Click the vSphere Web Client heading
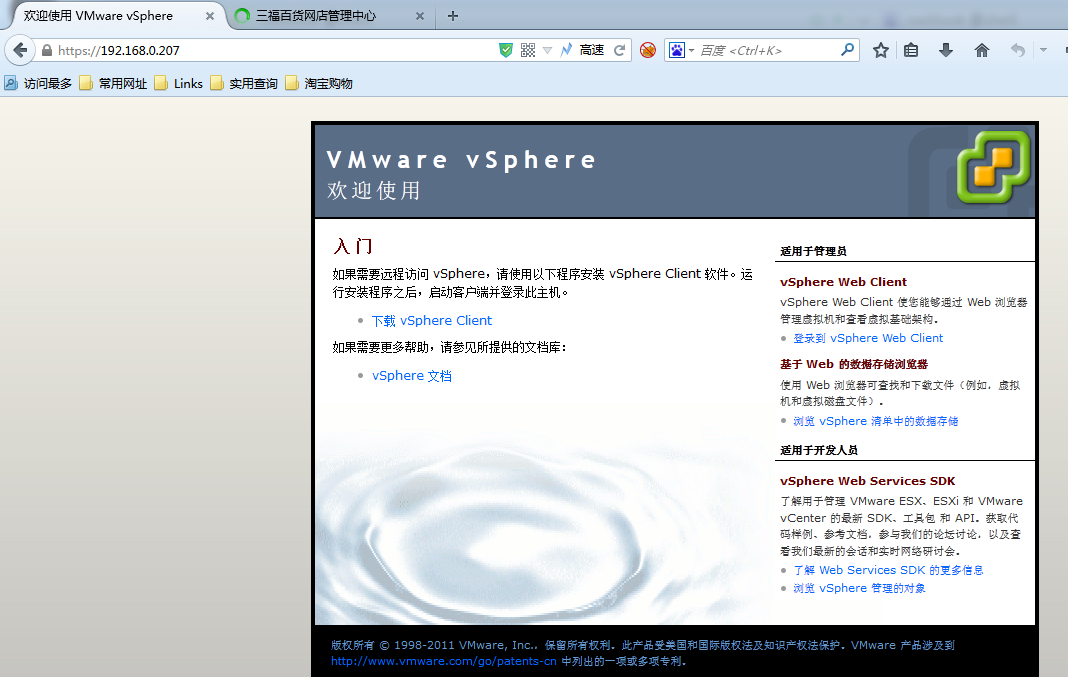 (x=843, y=281)
